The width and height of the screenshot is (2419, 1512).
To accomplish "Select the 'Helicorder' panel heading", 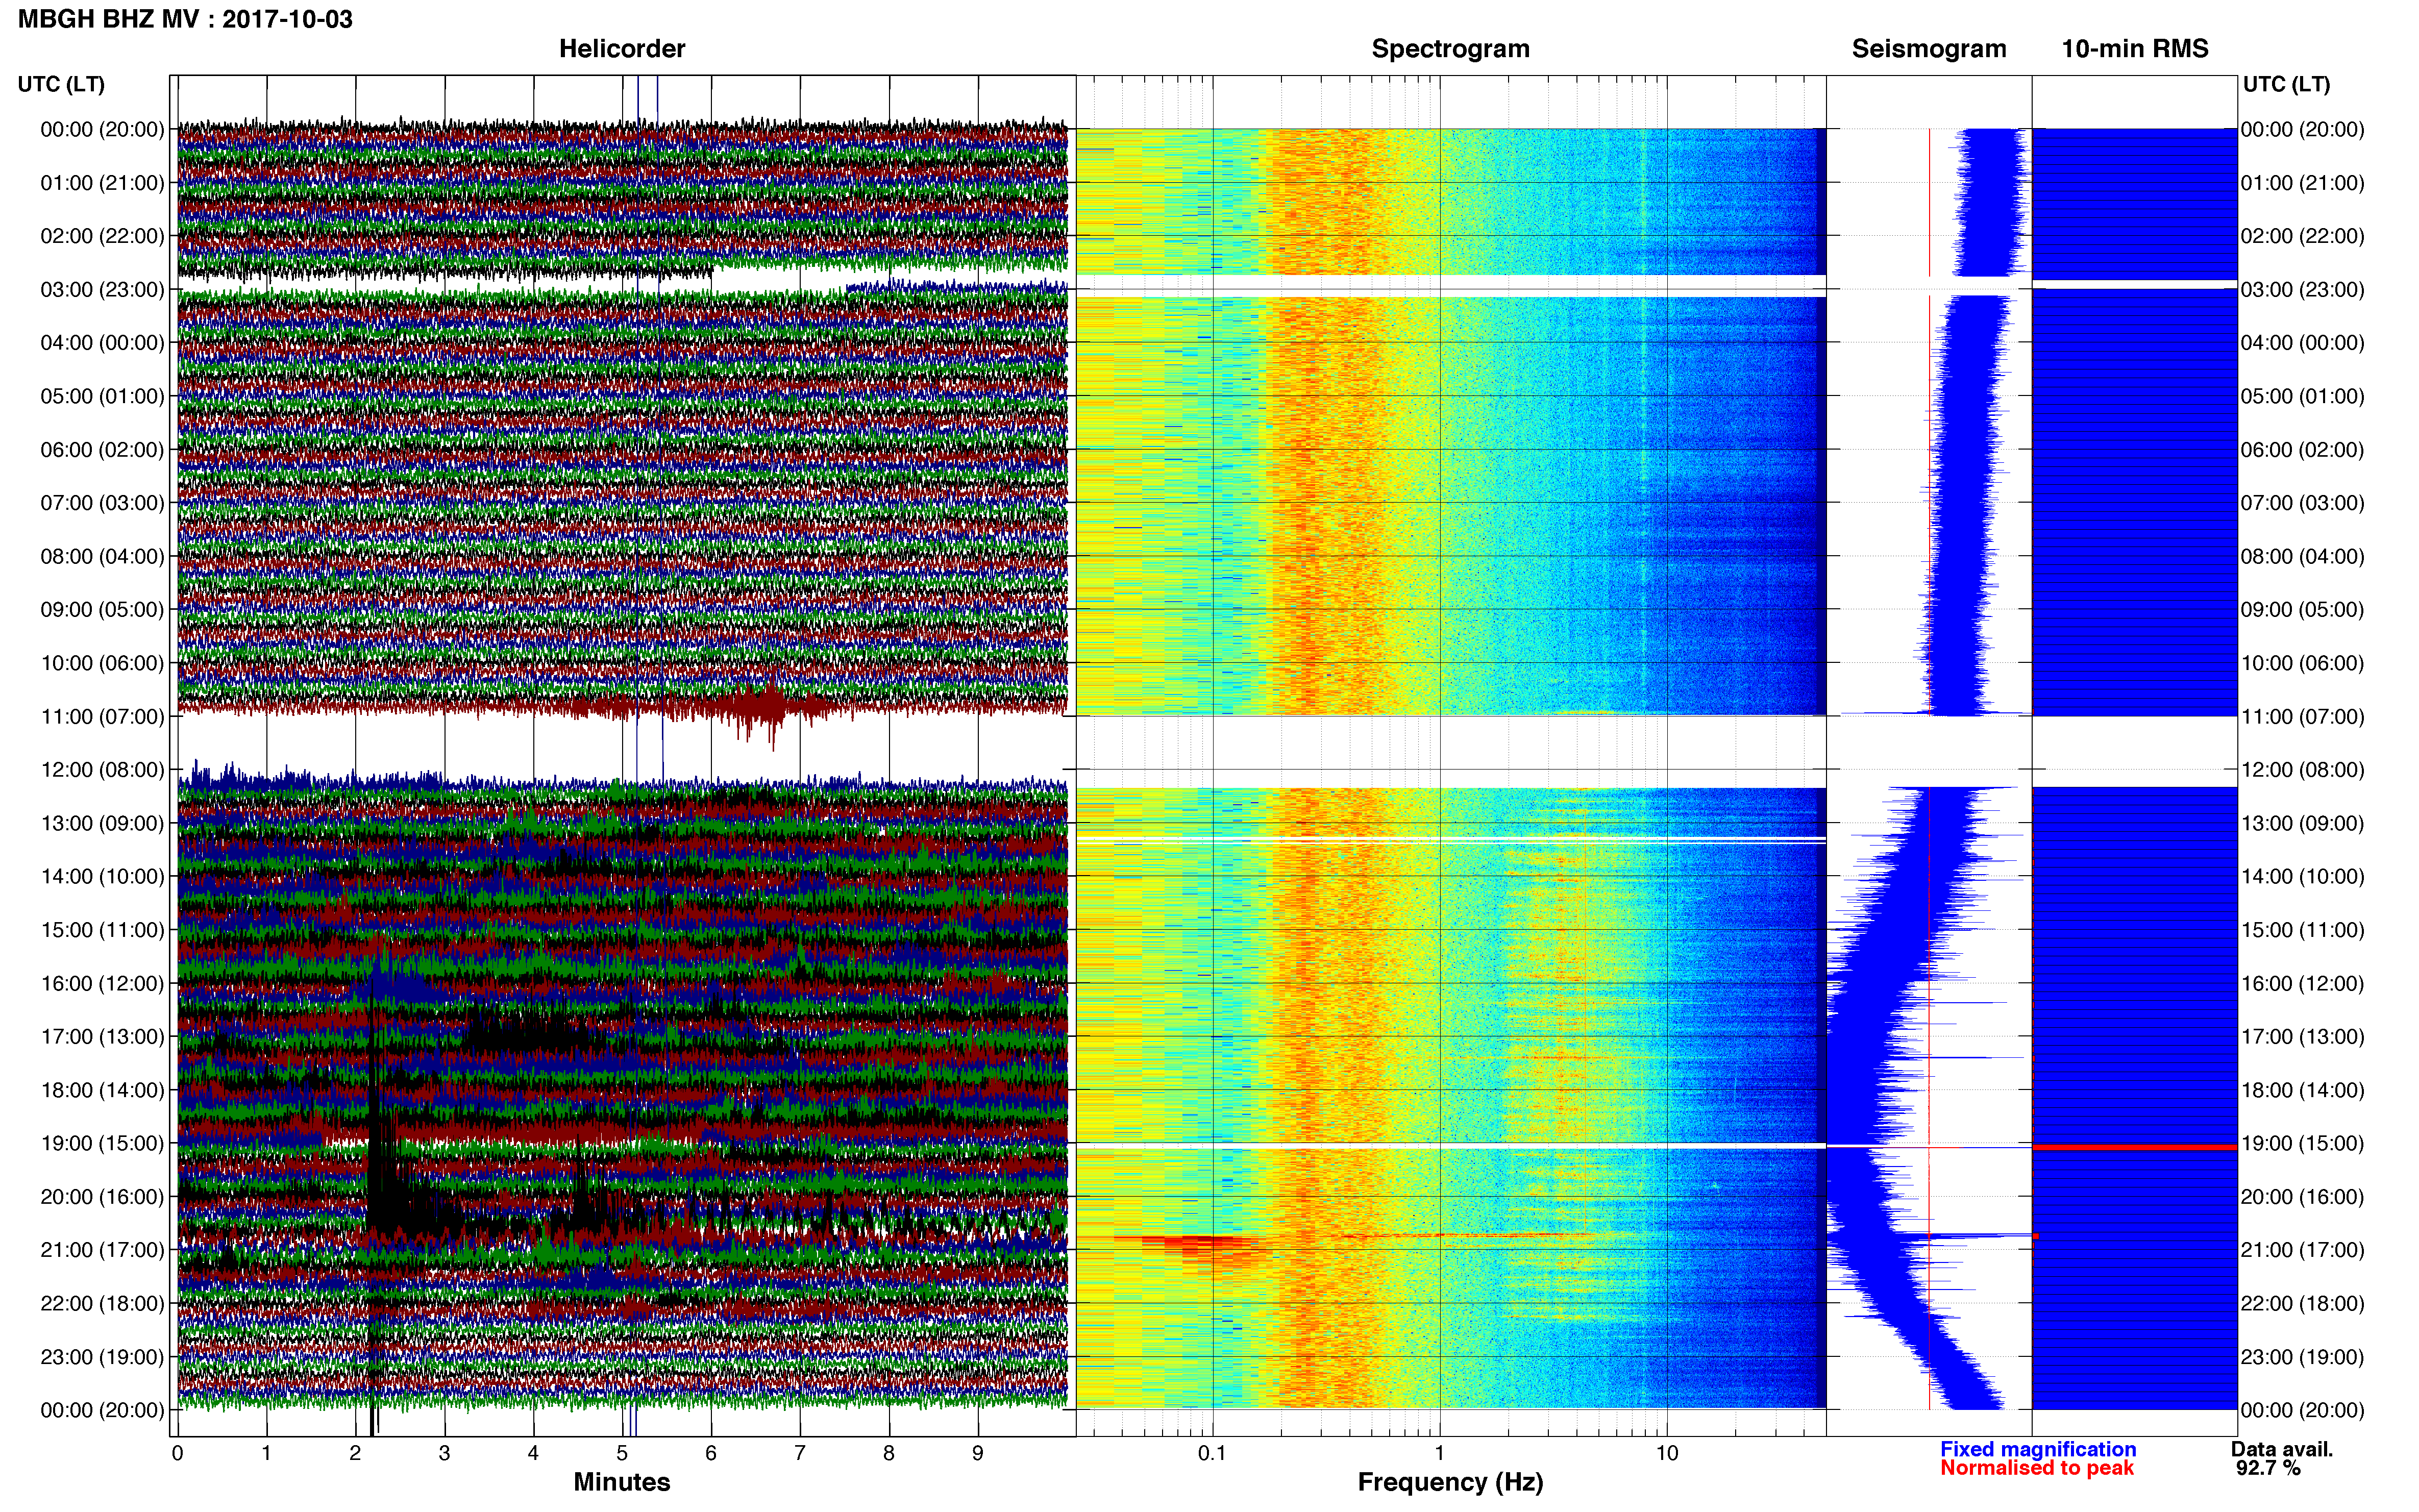I will [x=621, y=49].
